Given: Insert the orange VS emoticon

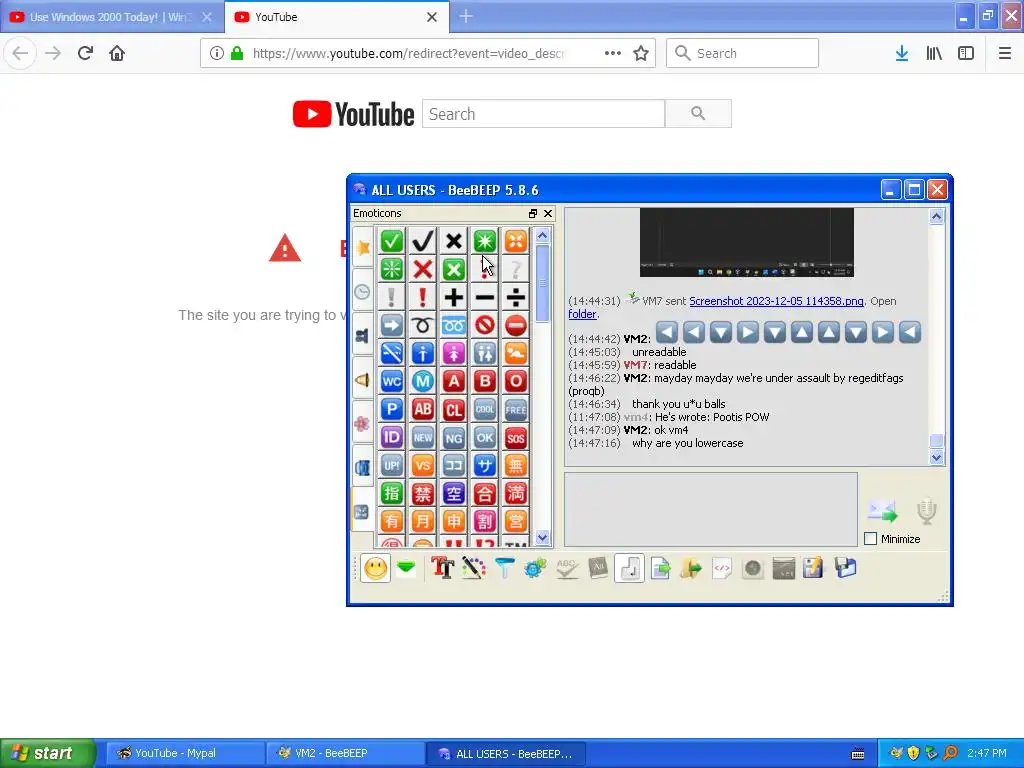Looking at the screenshot, I should [423, 466].
